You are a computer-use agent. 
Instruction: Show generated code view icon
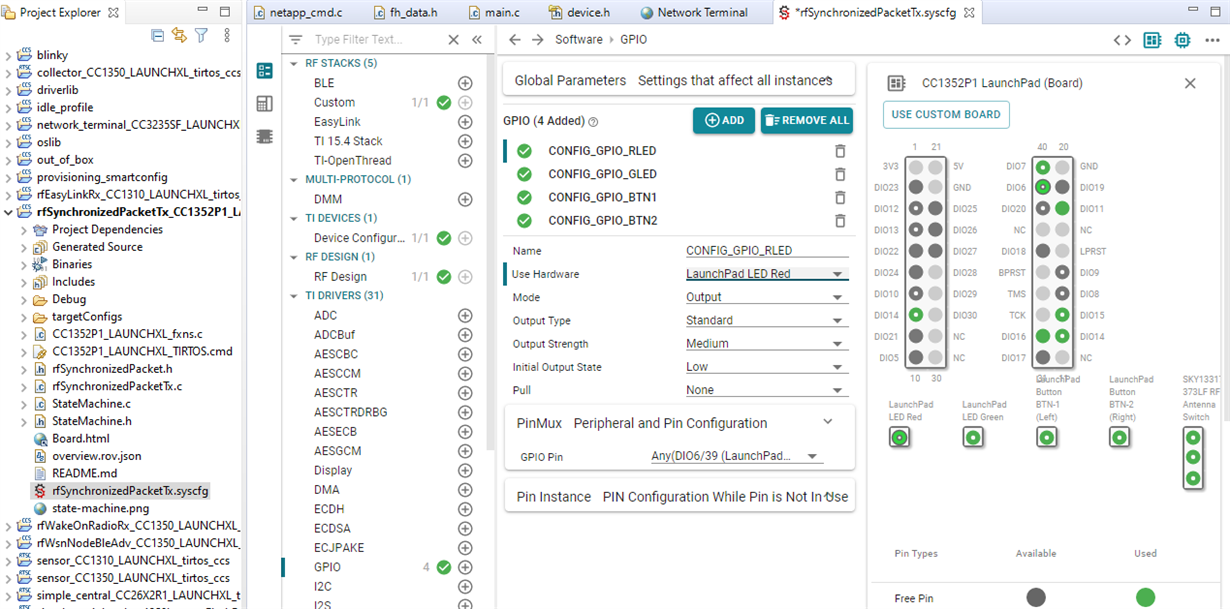[x=1122, y=40]
